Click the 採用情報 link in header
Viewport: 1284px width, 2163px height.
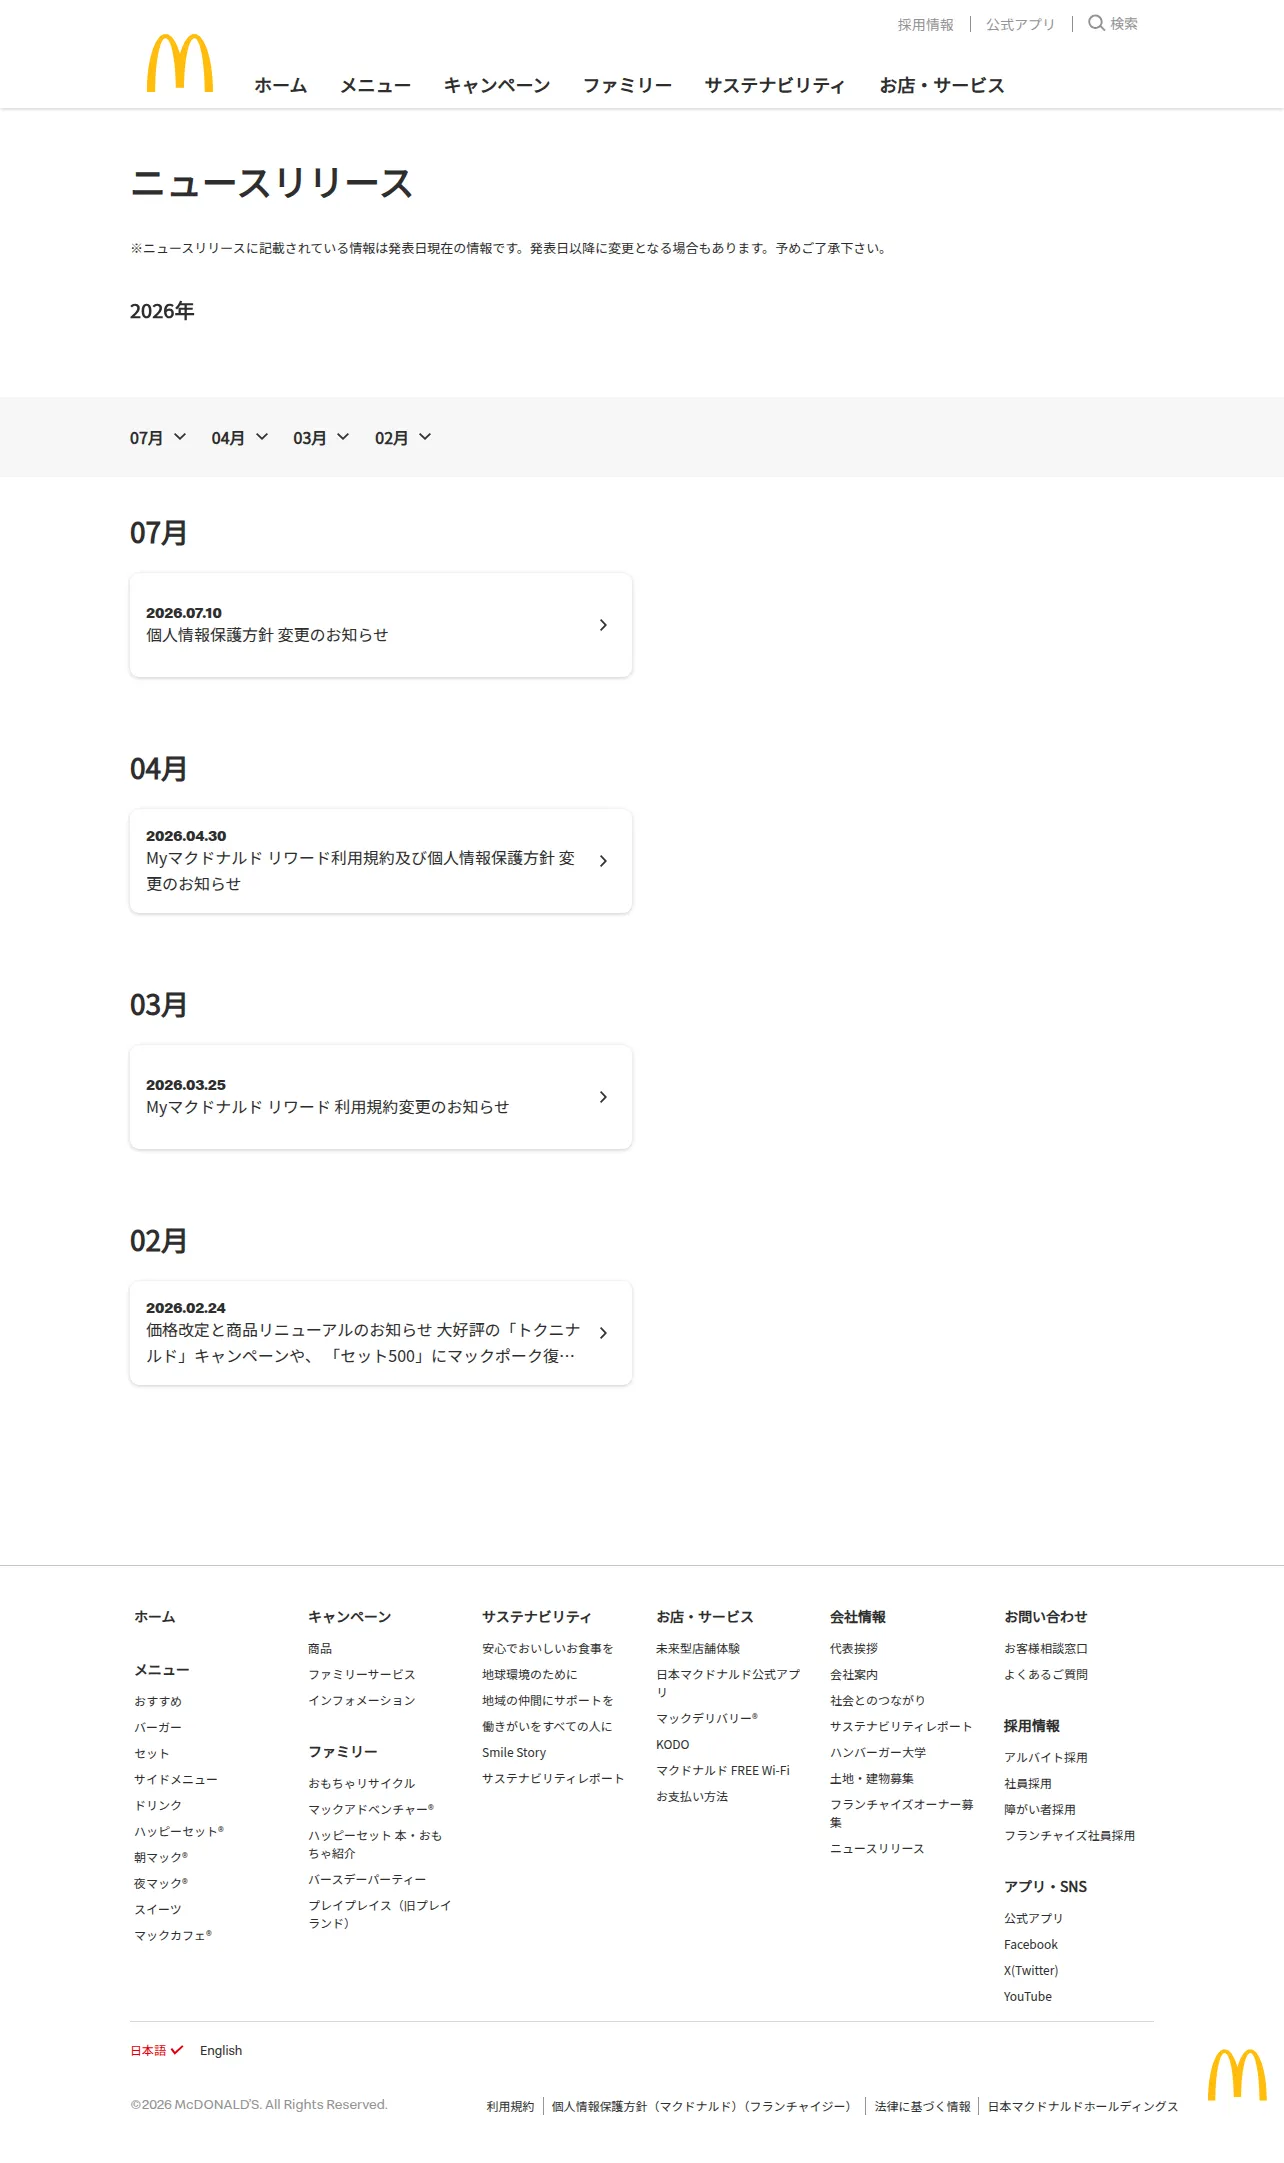[926, 25]
